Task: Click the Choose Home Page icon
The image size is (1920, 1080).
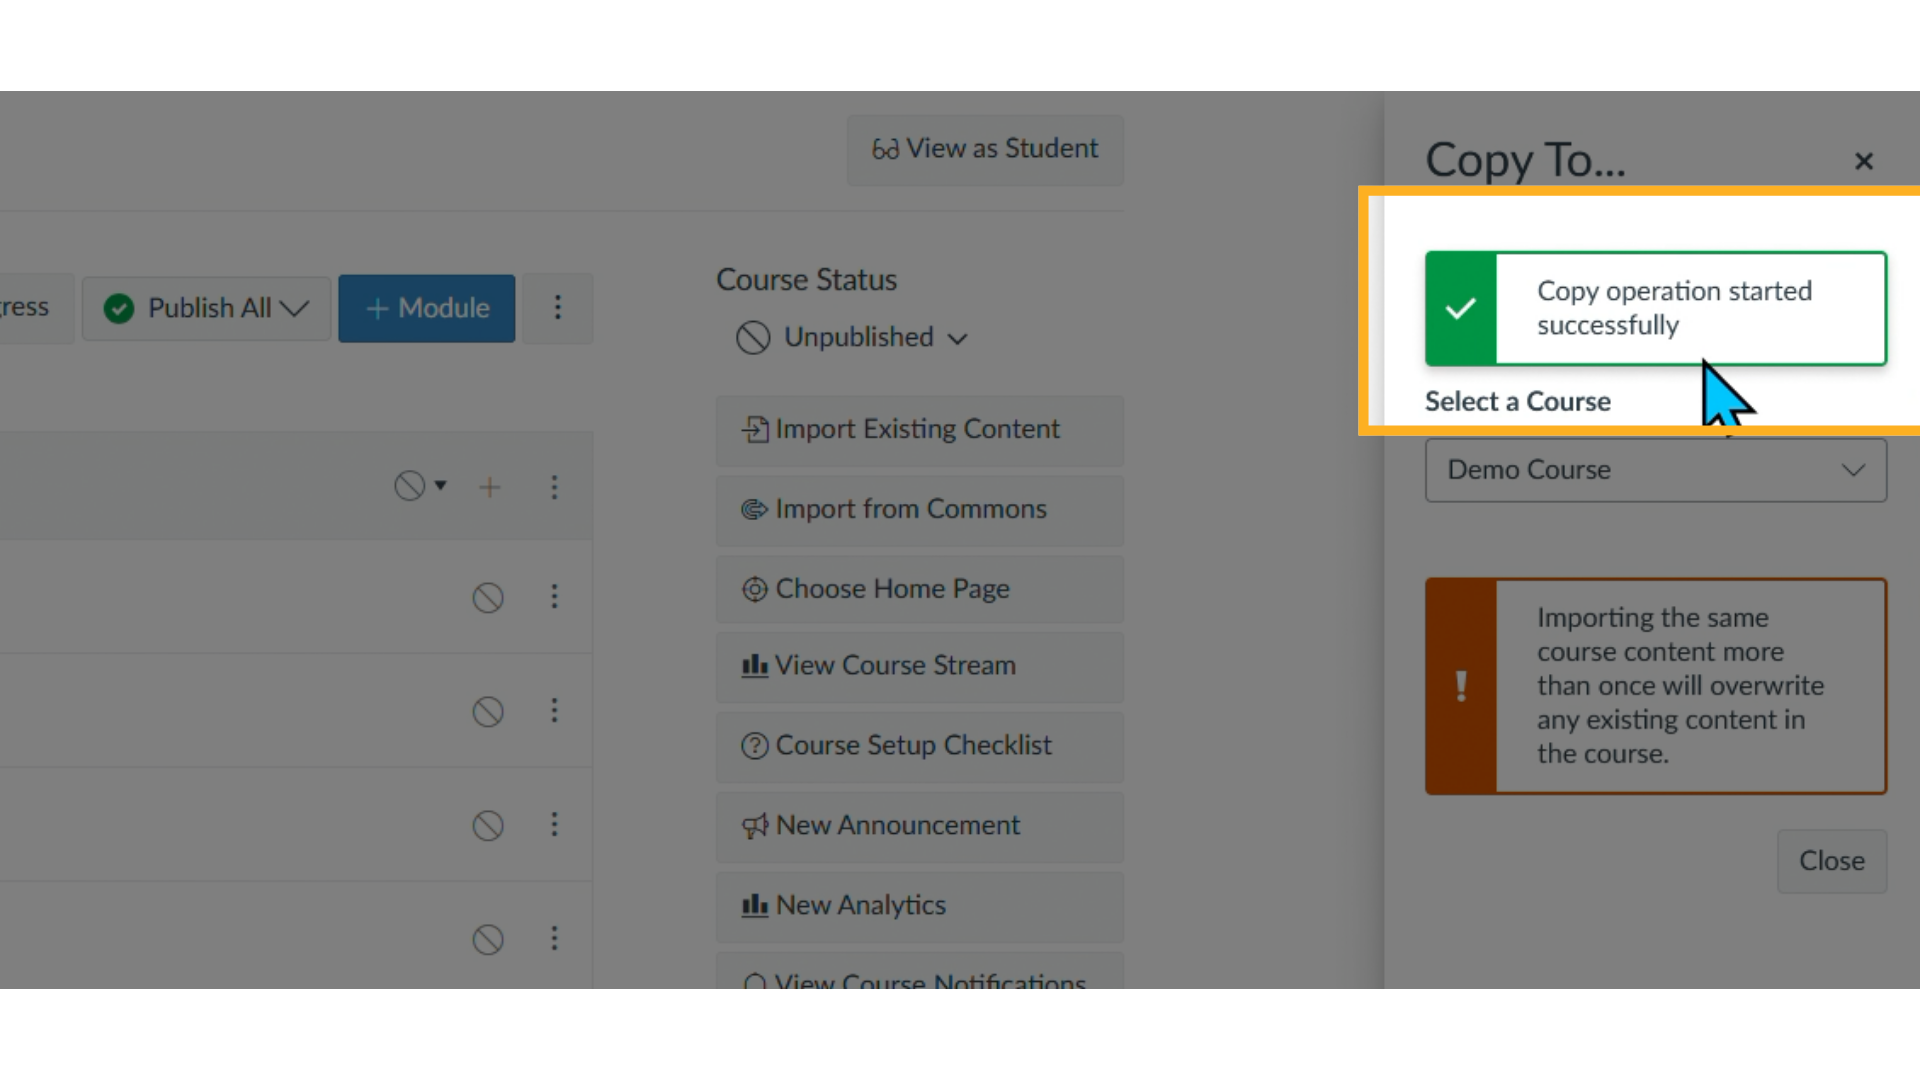Action: [753, 589]
